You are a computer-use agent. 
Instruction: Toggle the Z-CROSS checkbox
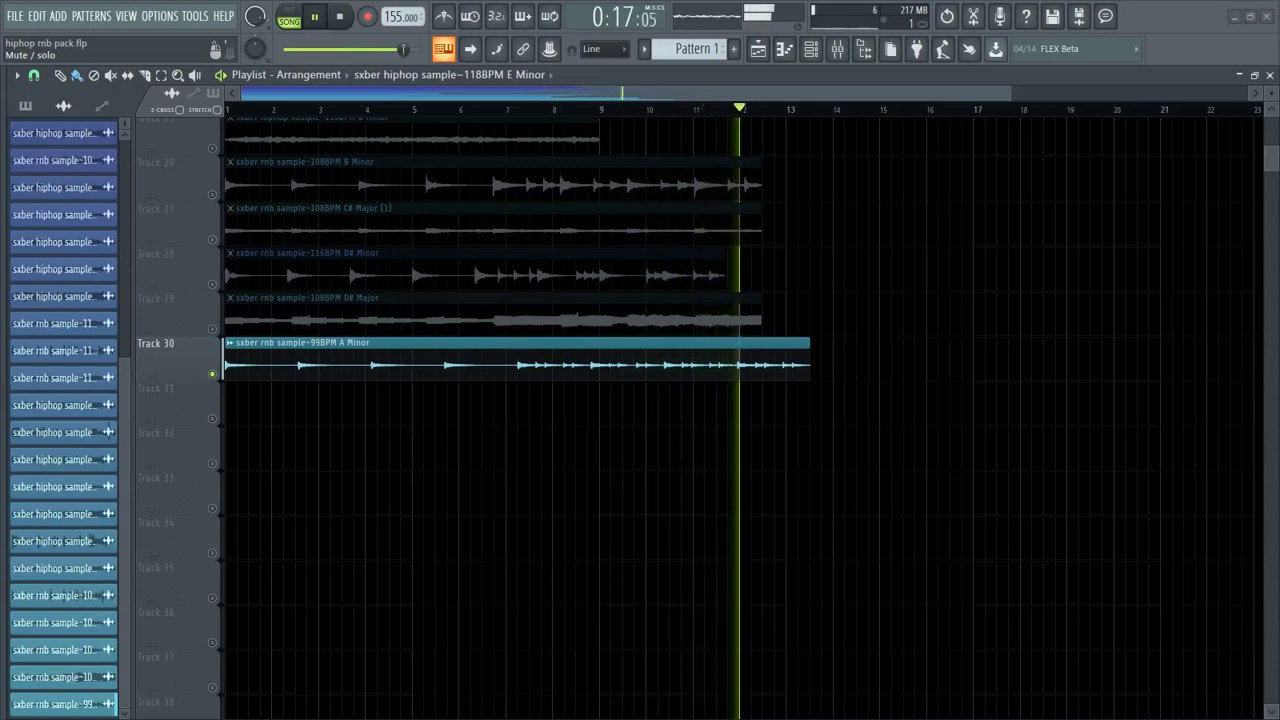(x=180, y=110)
